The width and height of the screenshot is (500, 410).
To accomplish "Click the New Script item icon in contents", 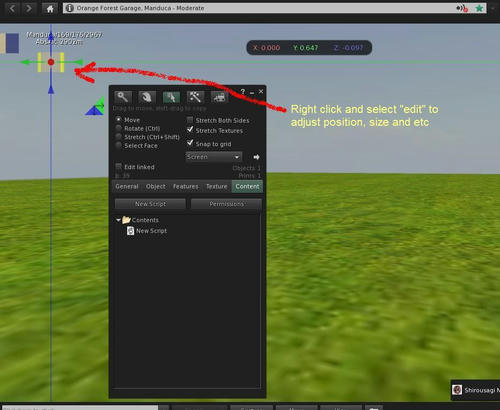I will pyautogui.click(x=131, y=231).
